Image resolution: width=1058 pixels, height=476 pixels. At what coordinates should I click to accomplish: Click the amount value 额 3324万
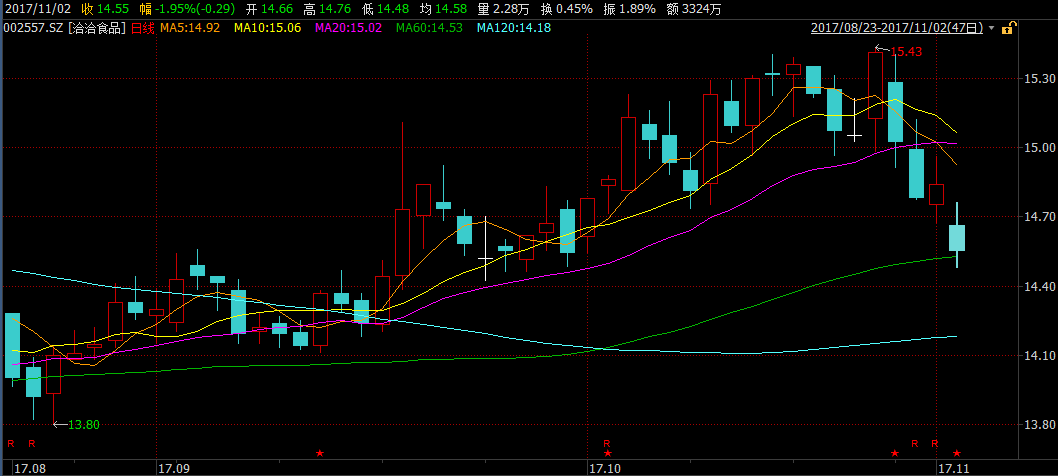click(694, 9)
